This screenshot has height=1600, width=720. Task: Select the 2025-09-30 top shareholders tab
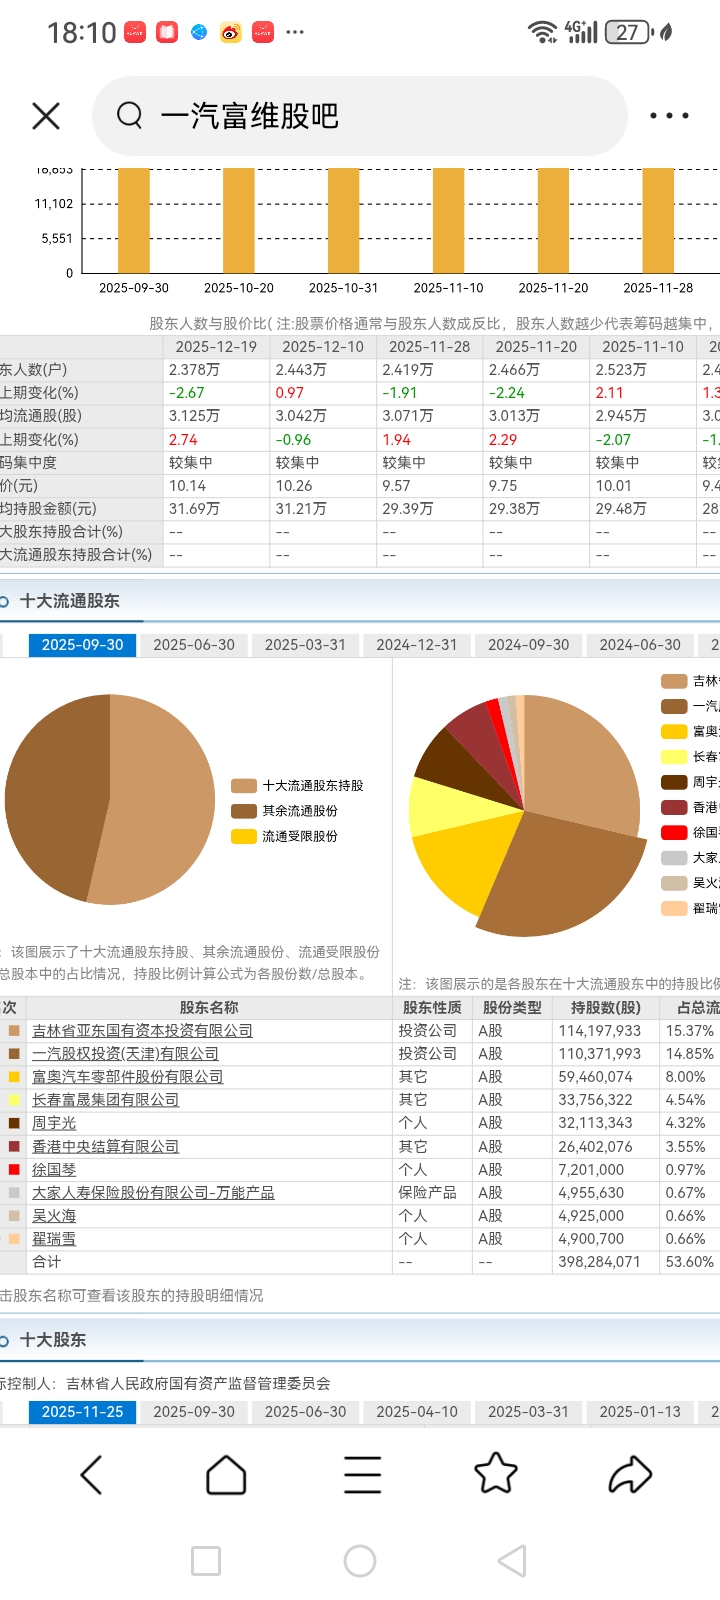click(194, 1412)
